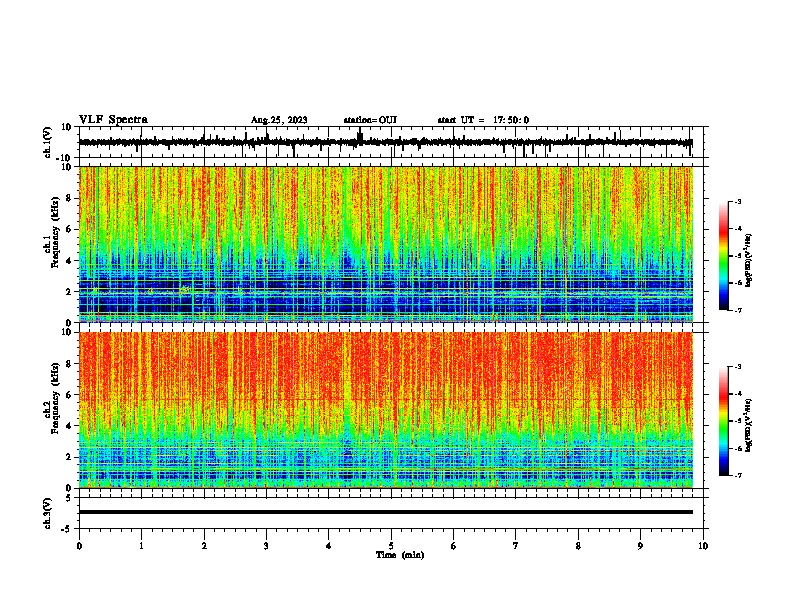Click time axis tick label 6
The width and height of the screenshot is (792, 612).
tap(454, 546)
